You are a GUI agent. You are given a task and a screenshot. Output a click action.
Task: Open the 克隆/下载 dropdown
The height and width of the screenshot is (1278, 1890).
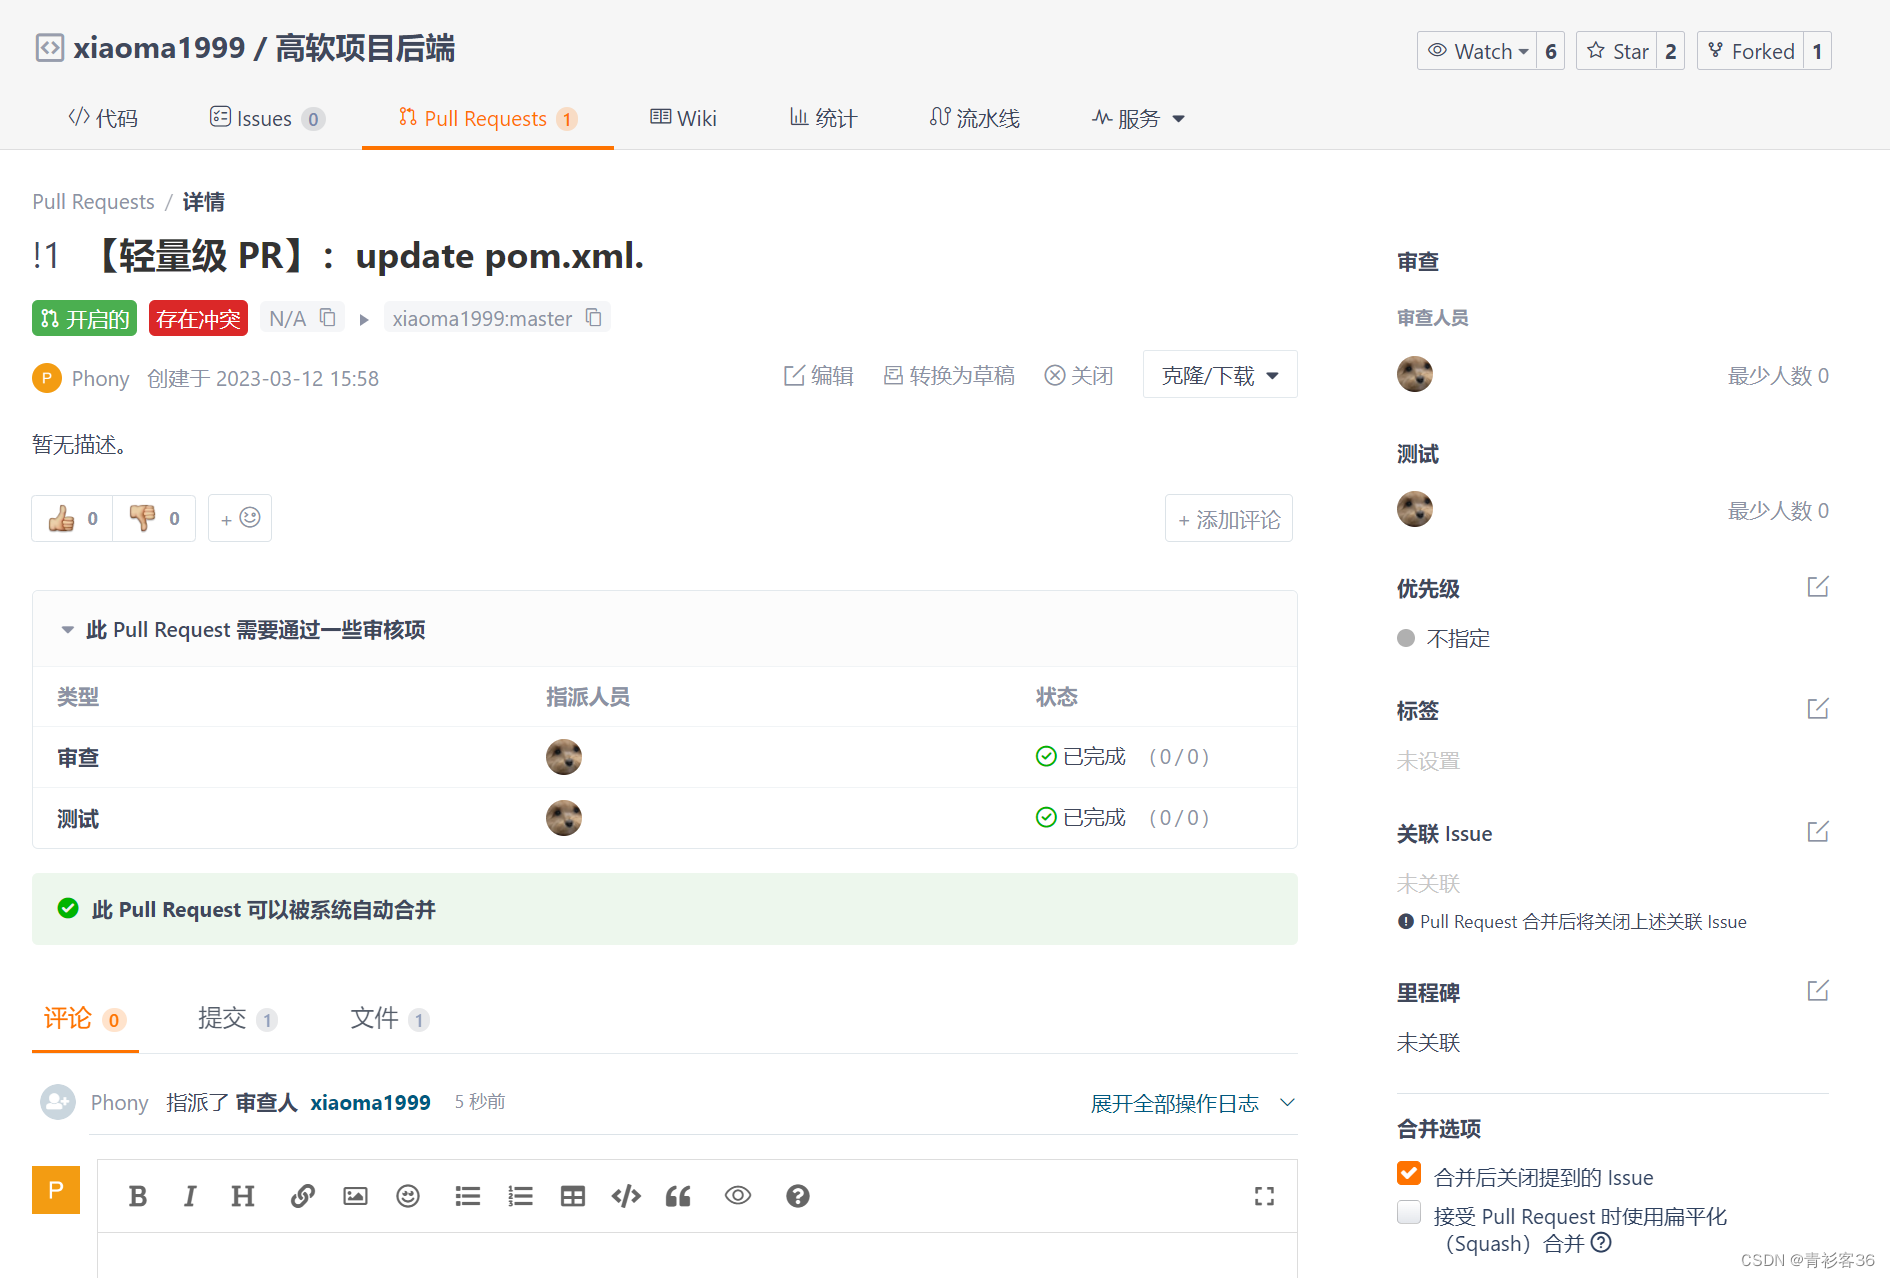coord(1219,374)
